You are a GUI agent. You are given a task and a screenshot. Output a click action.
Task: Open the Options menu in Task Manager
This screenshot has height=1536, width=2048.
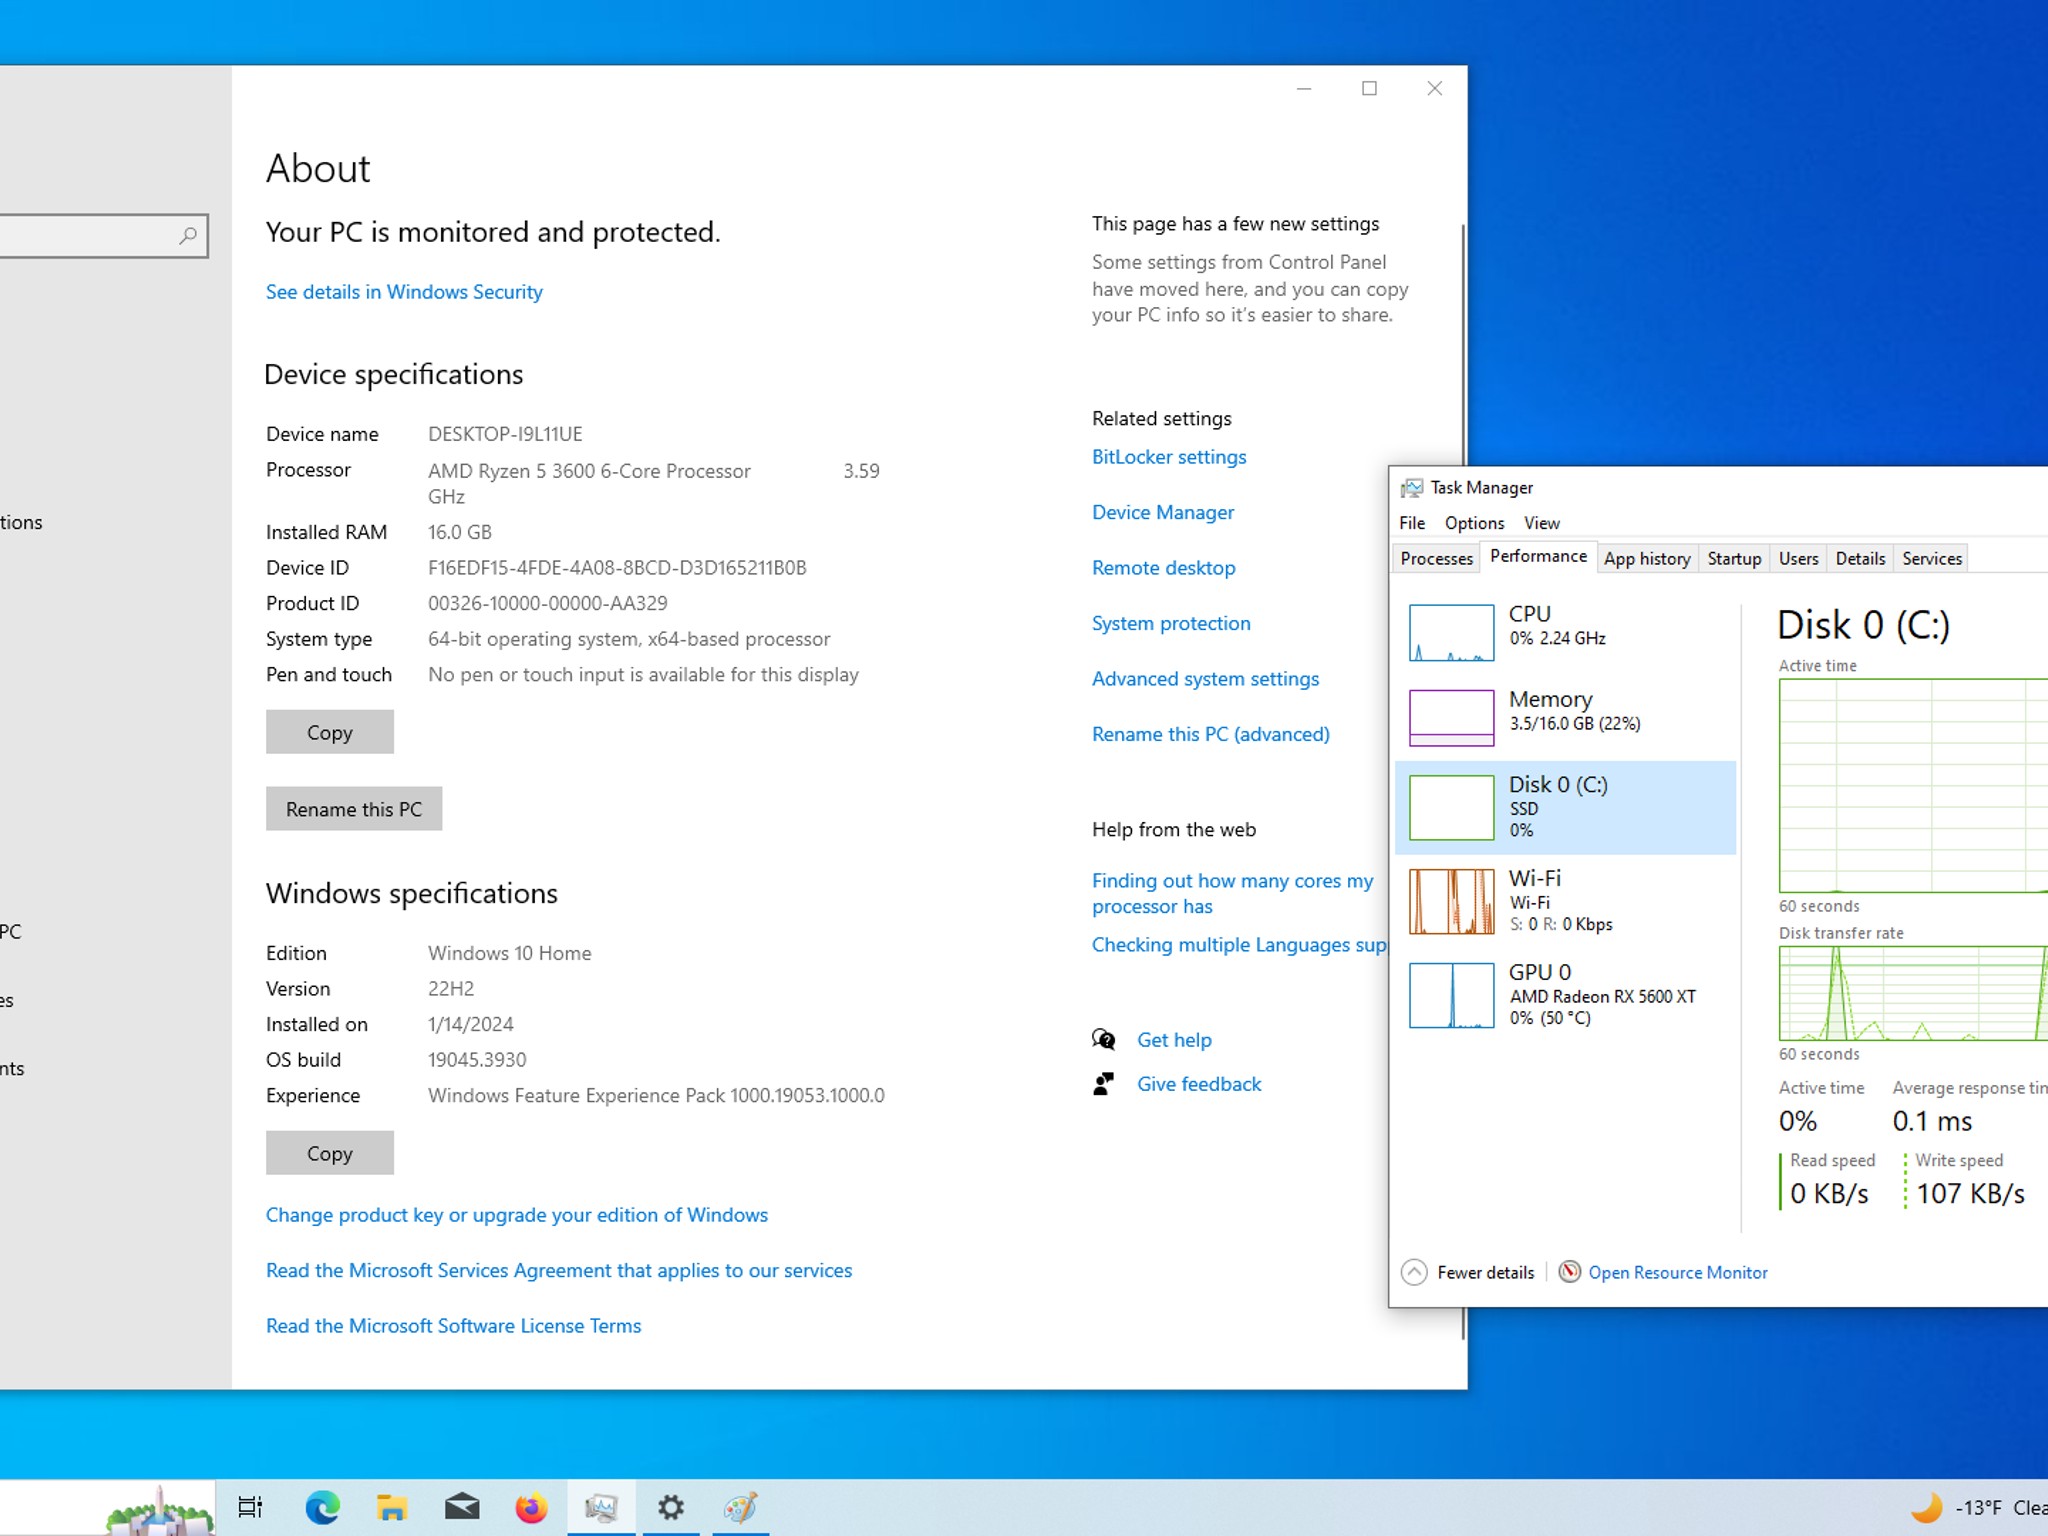pos(1474,523)
